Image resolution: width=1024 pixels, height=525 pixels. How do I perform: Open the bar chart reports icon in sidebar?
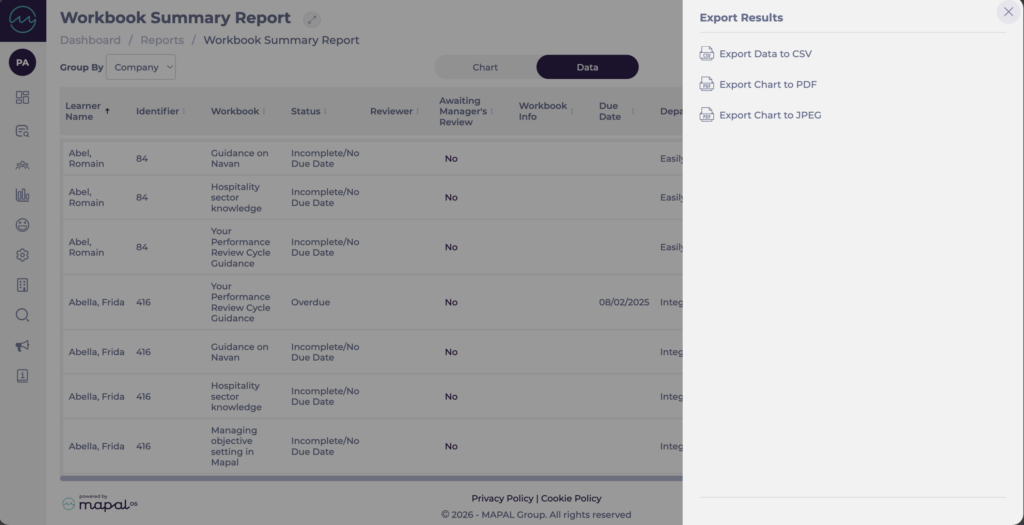(22, 195)
